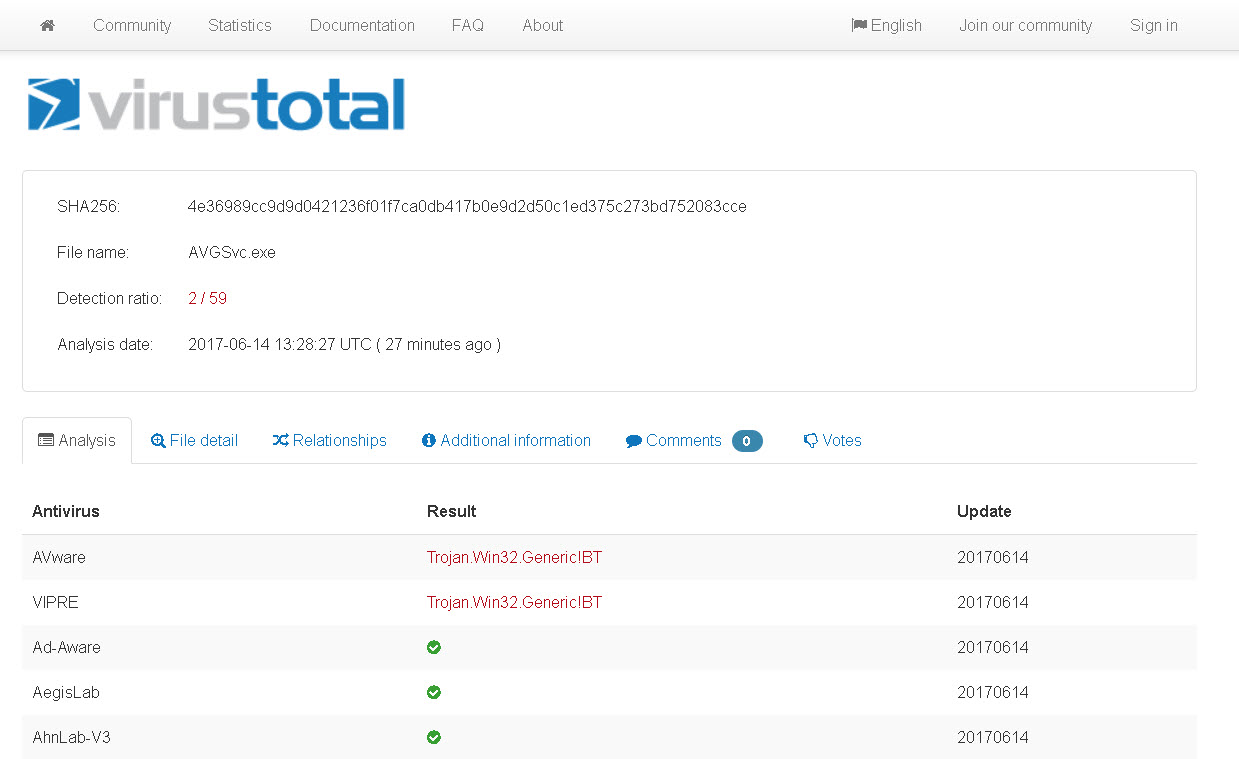Go to the home icon in navbar
The image size is (1239, 759).
point(47,25)
